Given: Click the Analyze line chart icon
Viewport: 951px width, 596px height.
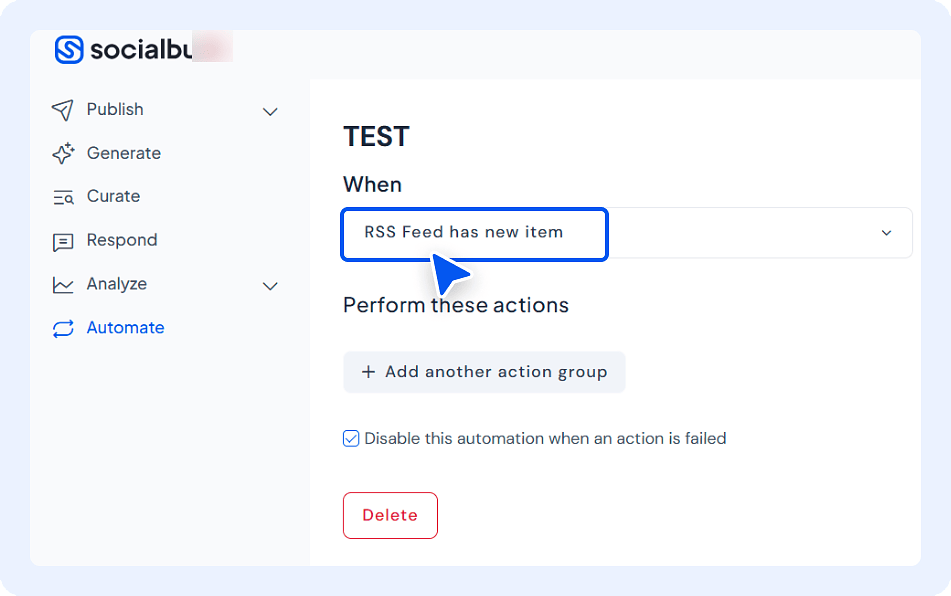Looking at the screenshot, I should tap(63, 285).
